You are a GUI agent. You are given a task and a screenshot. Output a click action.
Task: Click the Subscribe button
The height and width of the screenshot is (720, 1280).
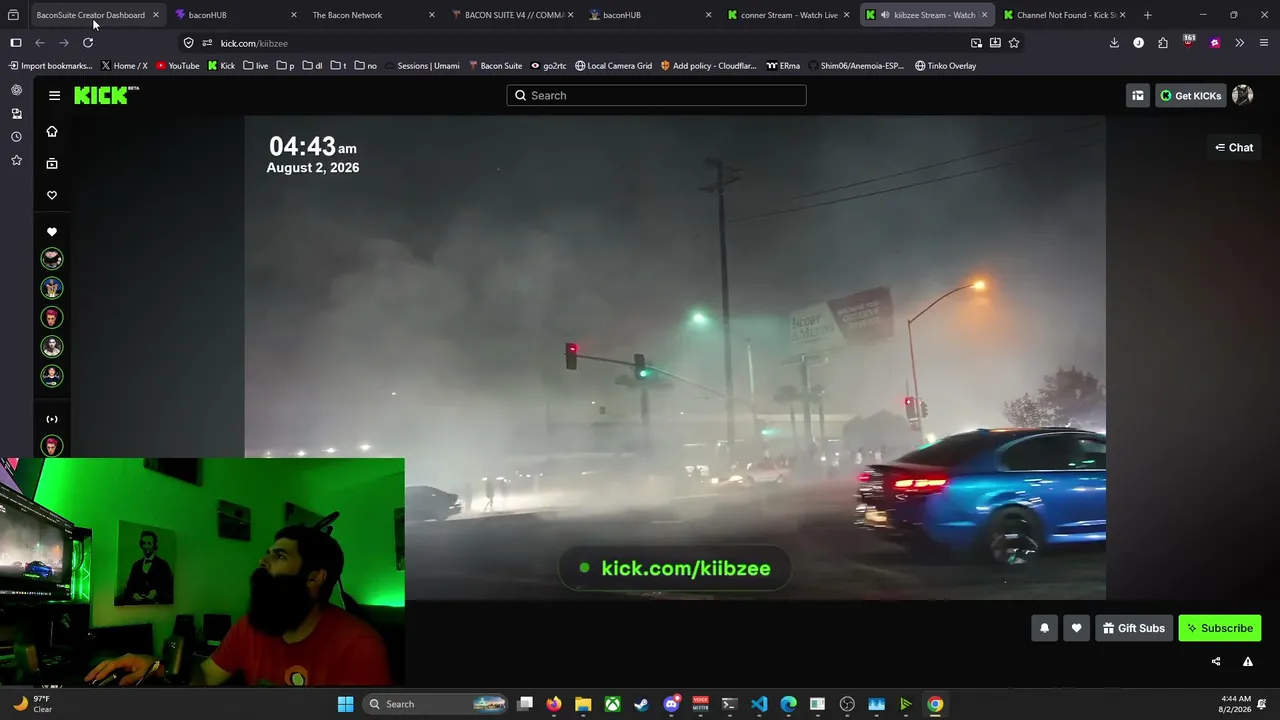click(x=1220, y=628)
